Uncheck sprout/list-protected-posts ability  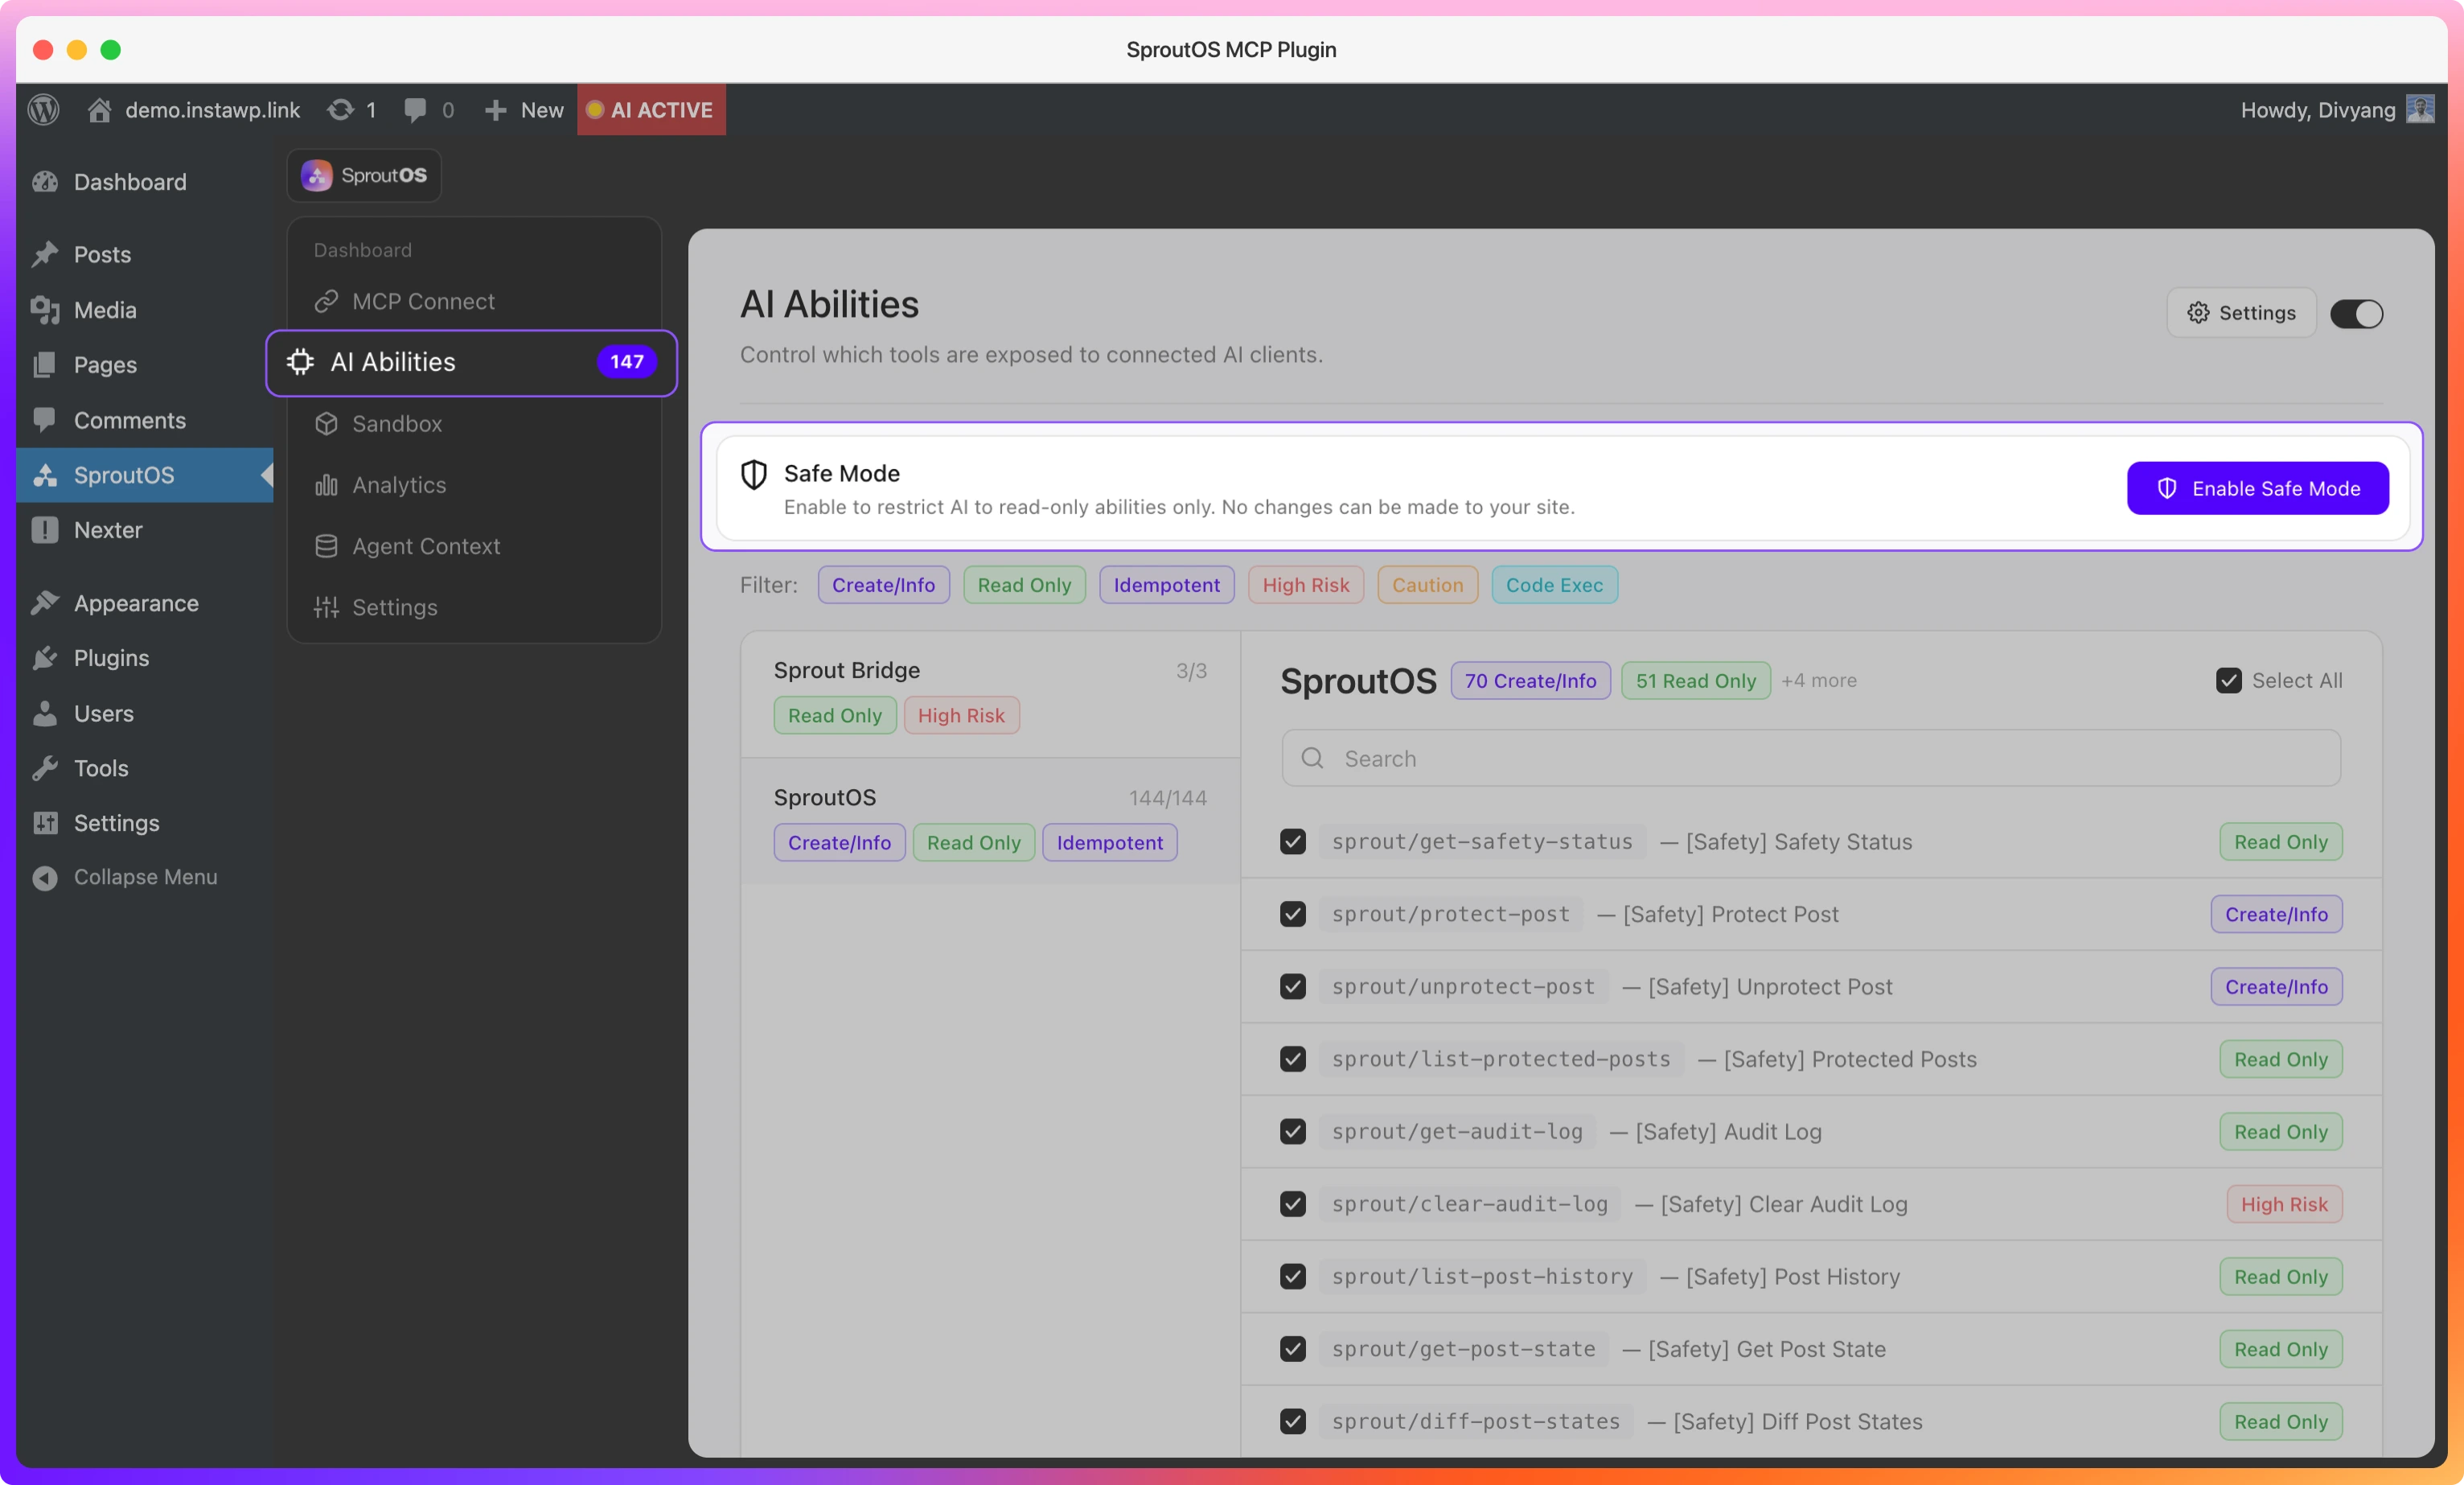click(x=1293, y=1059)
